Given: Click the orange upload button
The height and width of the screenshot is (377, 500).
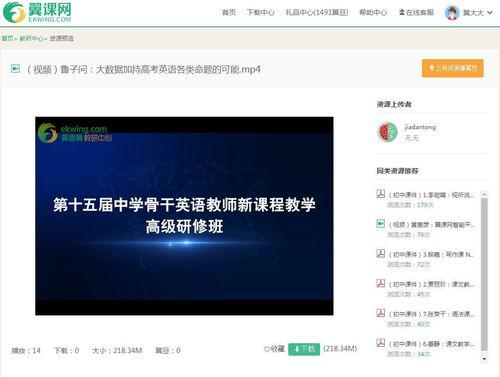Looking at the screenshot, I should tap(452, 68).
